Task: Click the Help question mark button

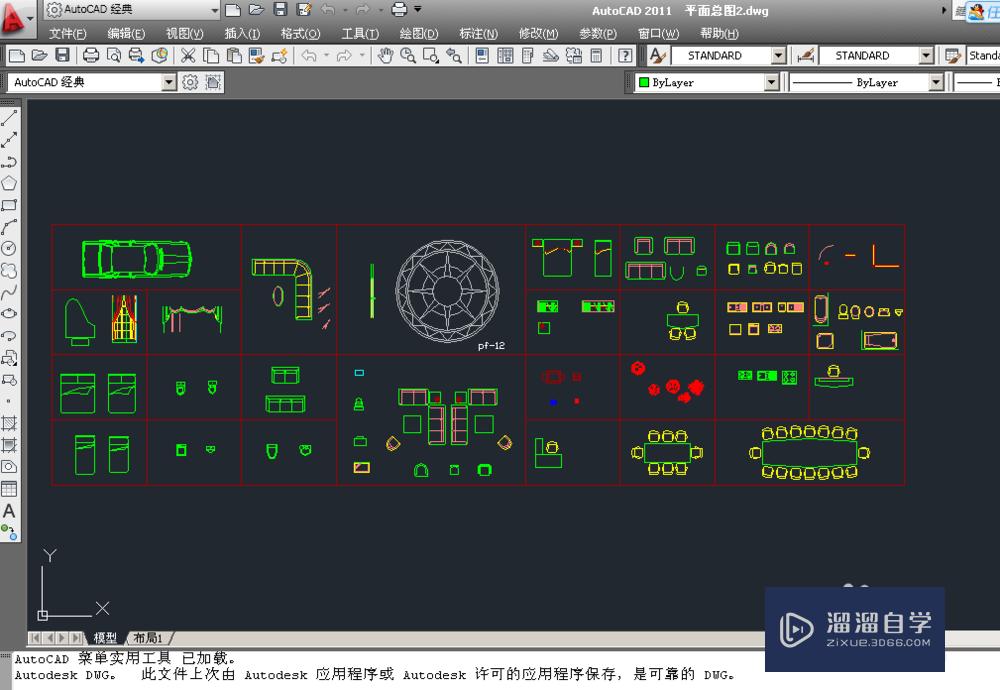Action: coord(626,57)
